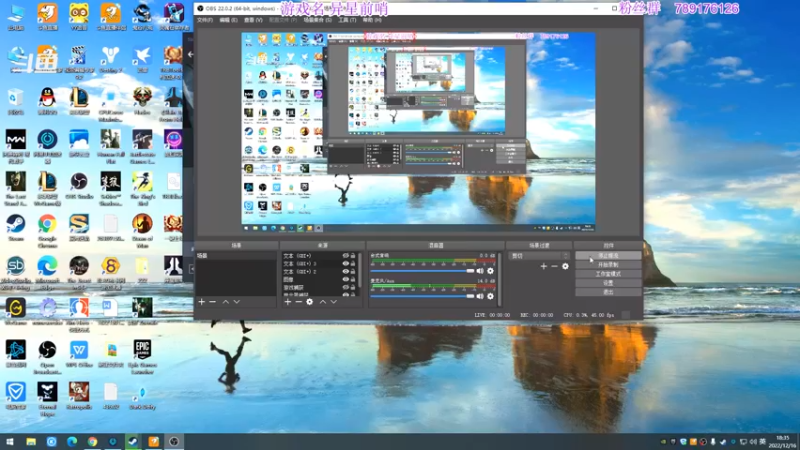Open the scene transition type dropdown
The height and width of the screenshot is (450, 800).
(x=540, y=256)
